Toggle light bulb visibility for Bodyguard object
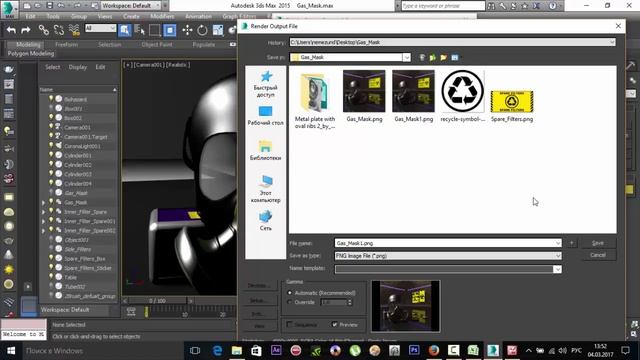The height and width of the screenshot is (360, 640). pyautogui.click(x=51, y=99)
